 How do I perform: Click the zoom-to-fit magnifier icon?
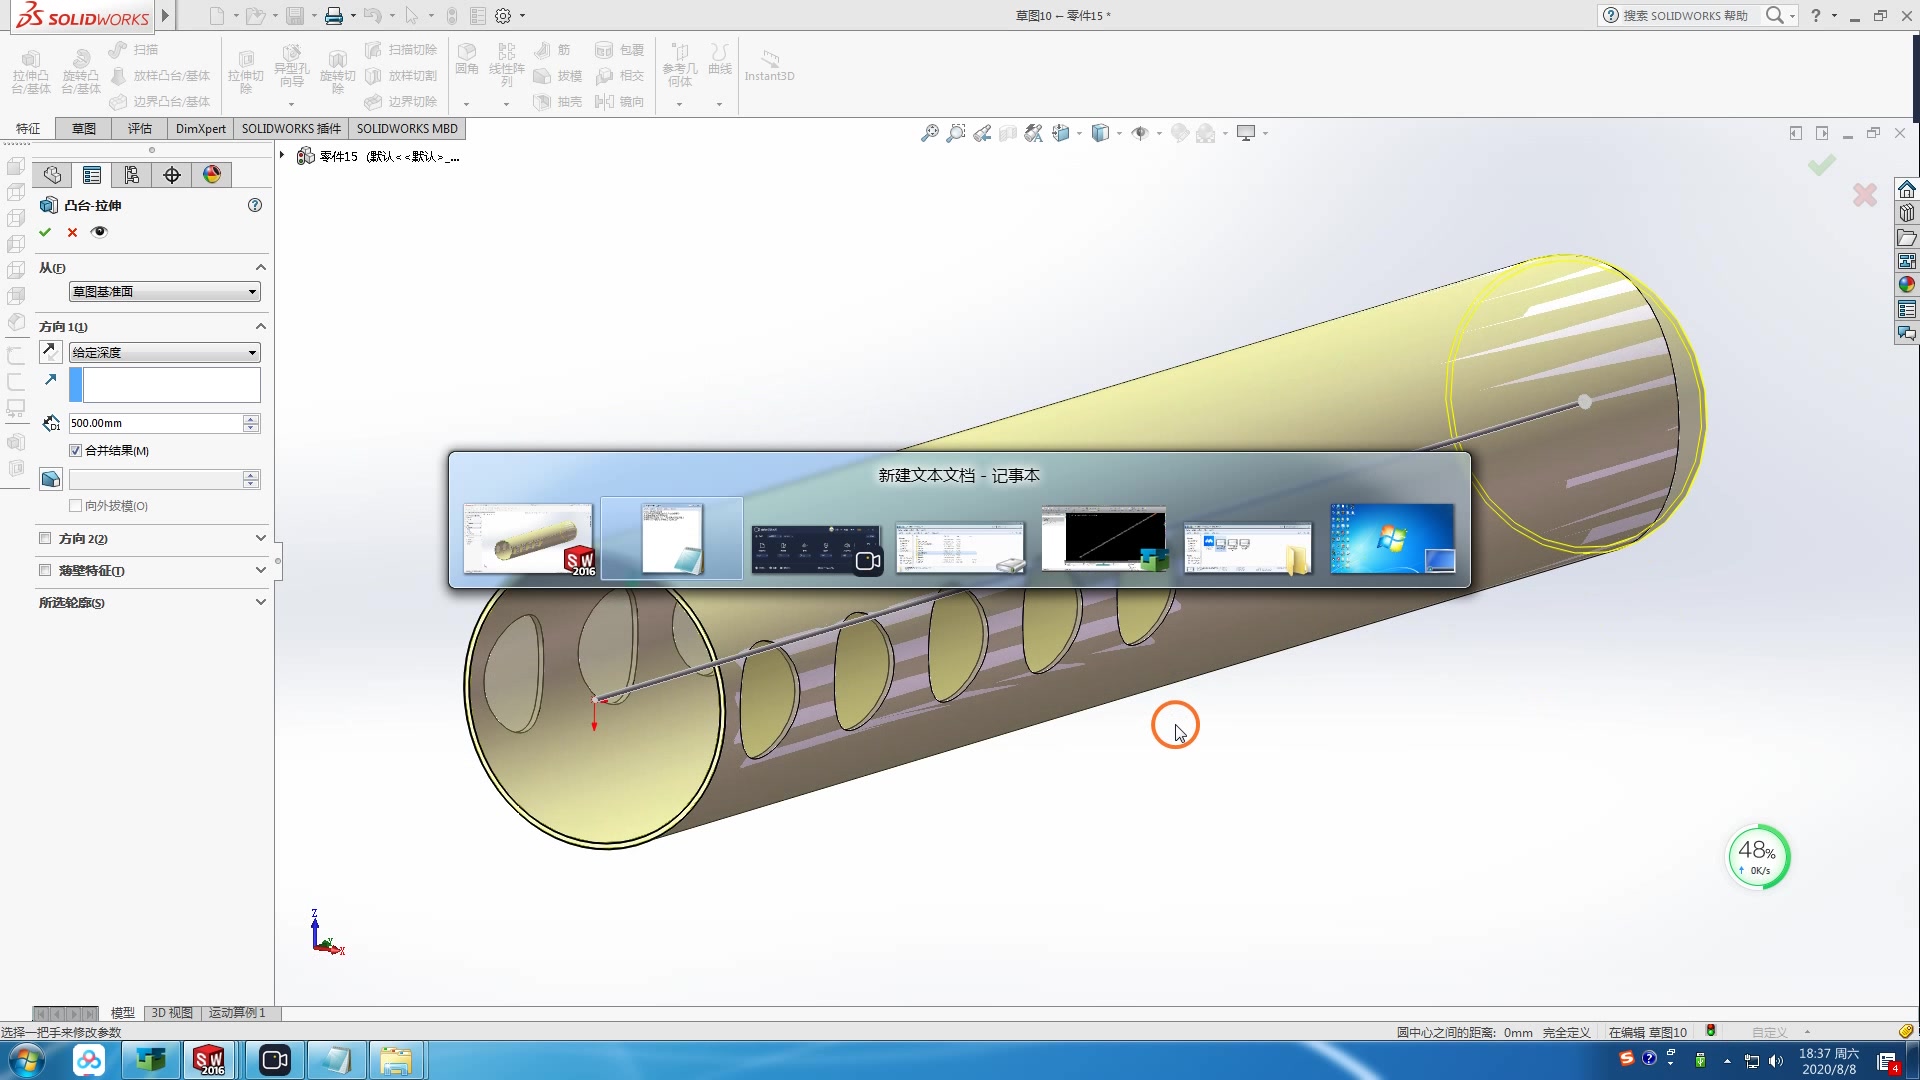click(x=929, y=133)
